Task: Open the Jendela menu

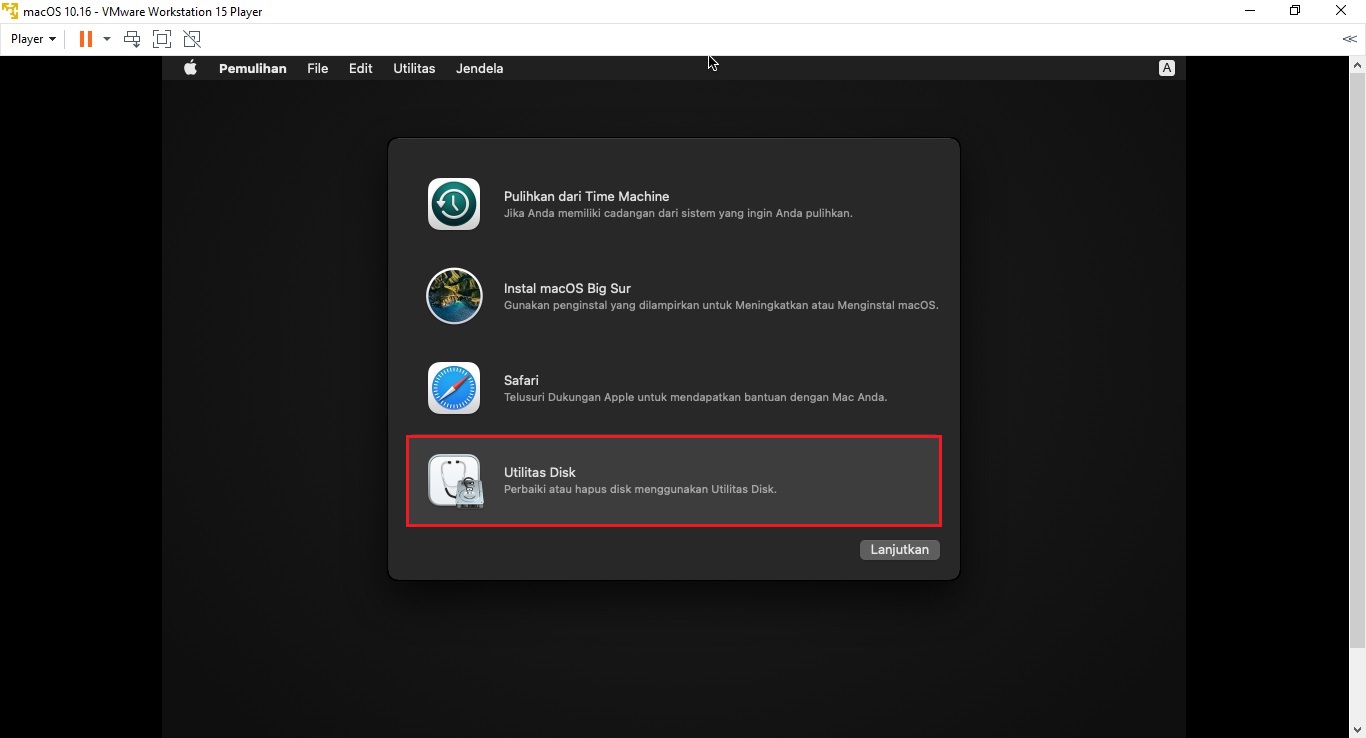Action: click(480, 68)
